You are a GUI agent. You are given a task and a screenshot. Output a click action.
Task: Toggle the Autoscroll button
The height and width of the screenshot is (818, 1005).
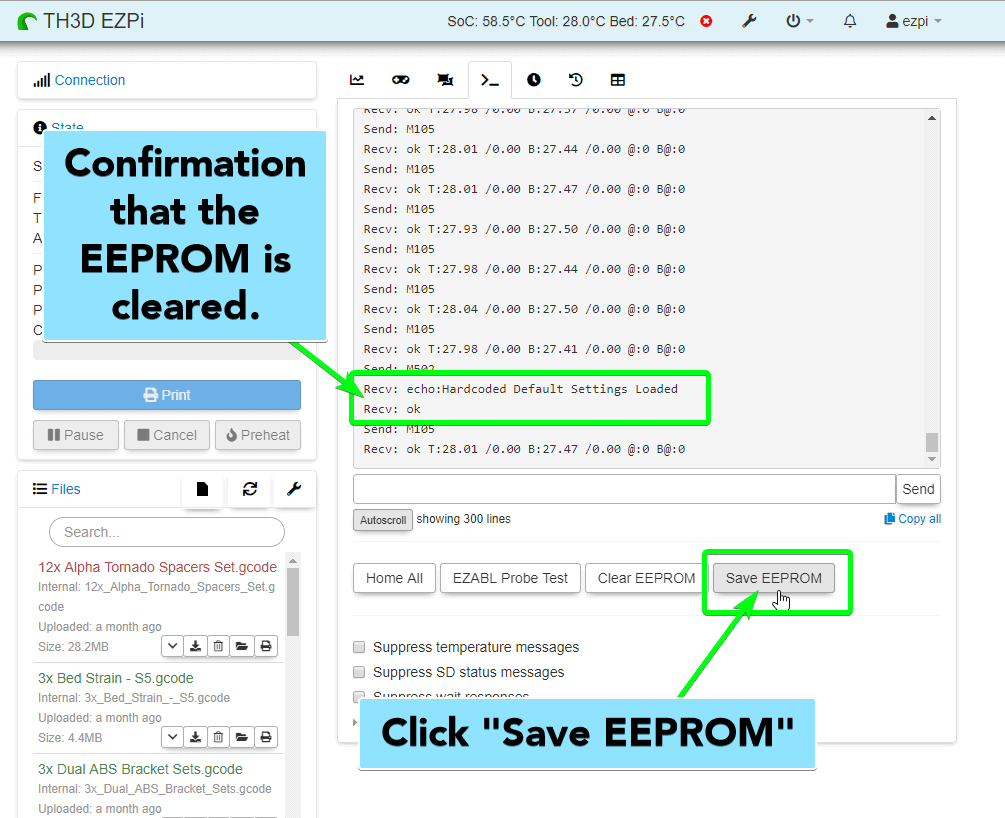coord(383,520)
